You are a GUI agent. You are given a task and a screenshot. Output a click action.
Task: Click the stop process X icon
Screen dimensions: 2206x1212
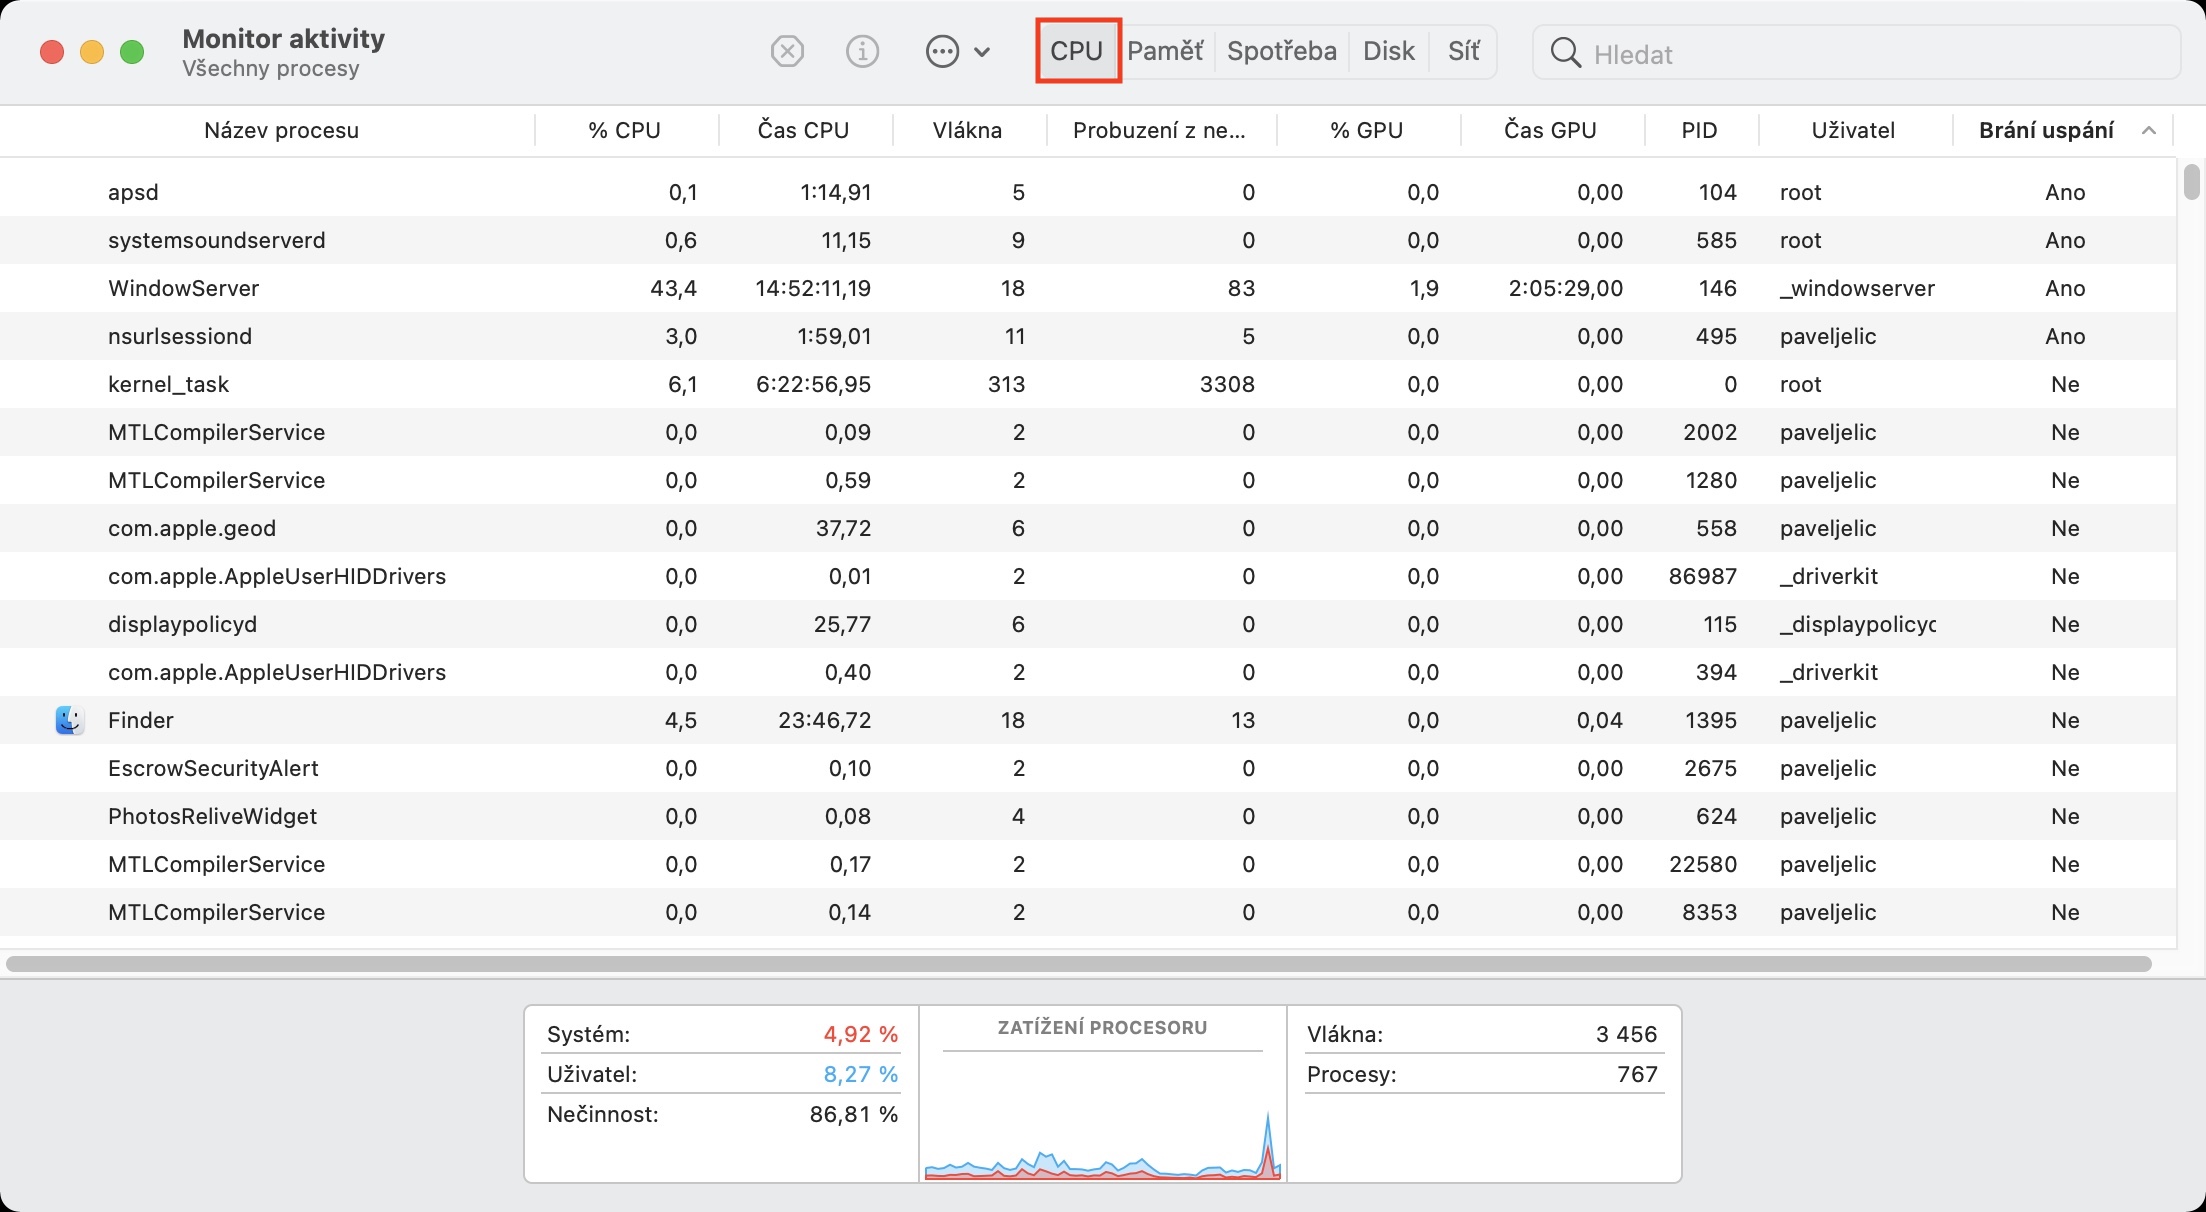[787, 51]
